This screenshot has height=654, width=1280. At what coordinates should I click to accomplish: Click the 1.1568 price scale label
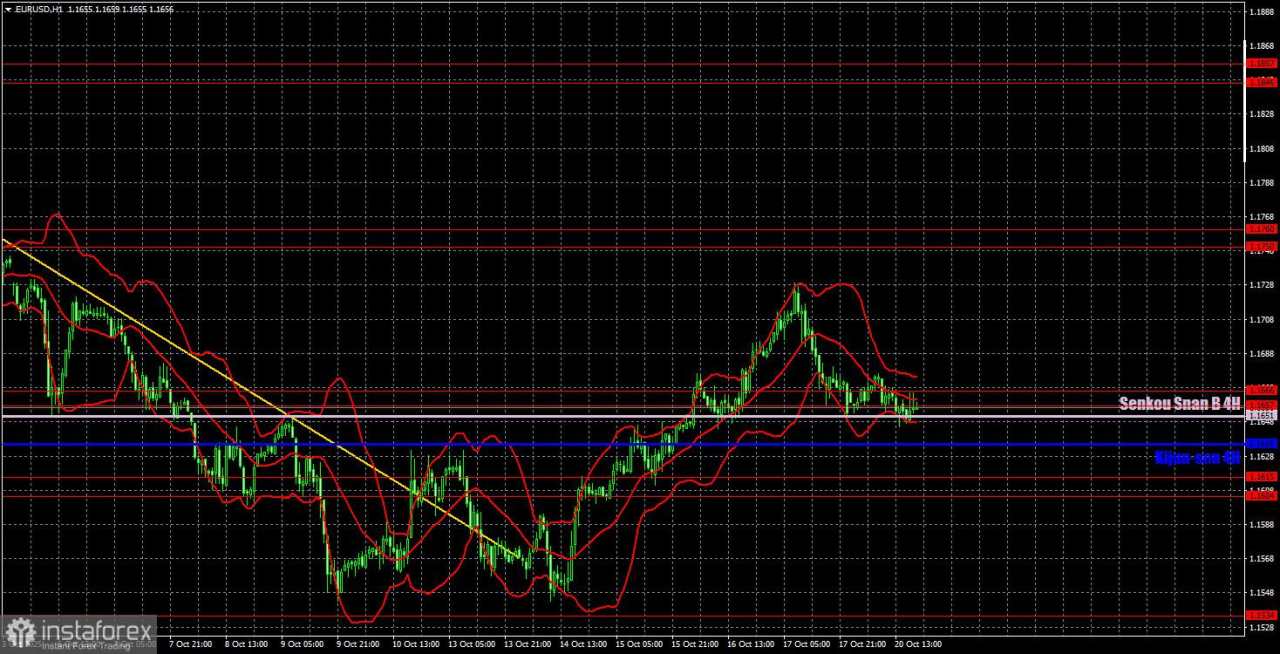point(1260,559)
